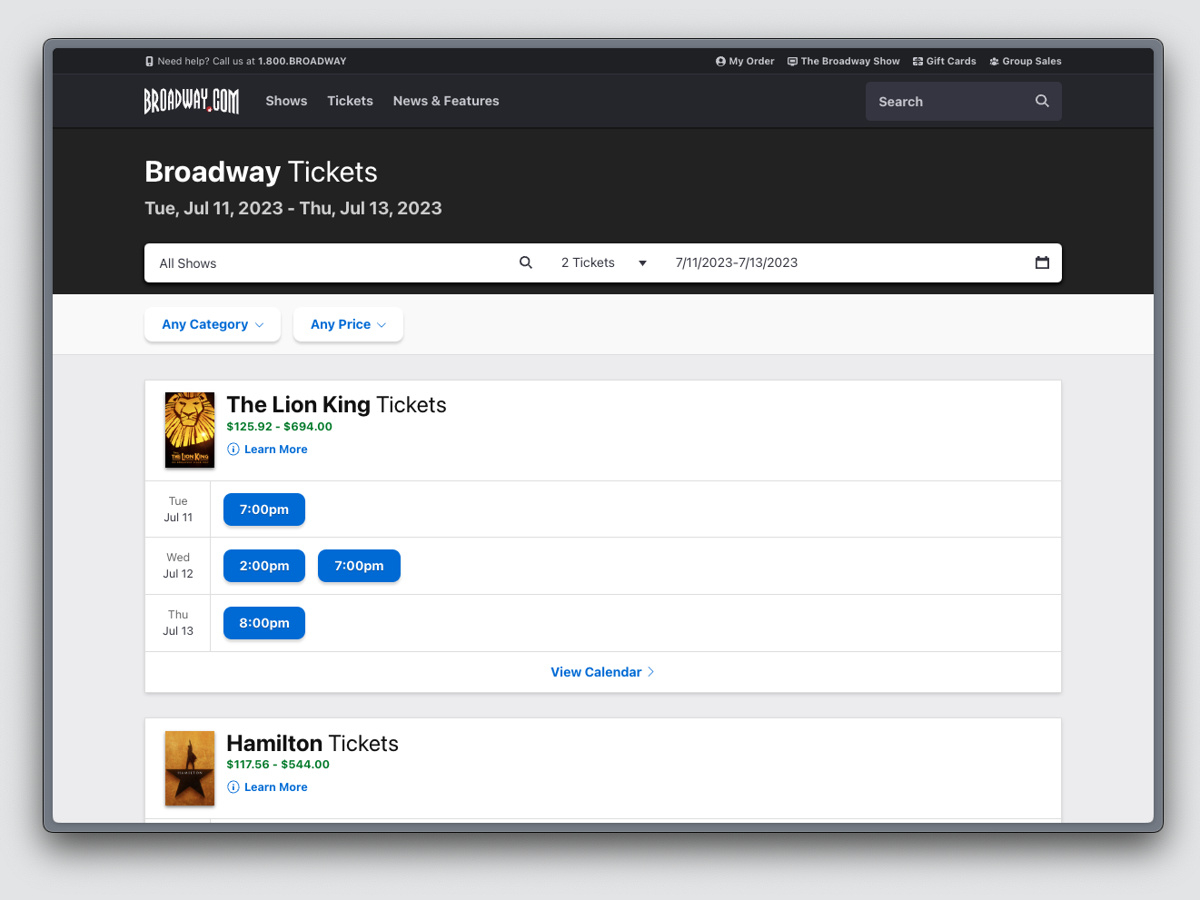Click the My Order account icon
The width and height of the screenshot is (1200, 900).
[720, 61]
